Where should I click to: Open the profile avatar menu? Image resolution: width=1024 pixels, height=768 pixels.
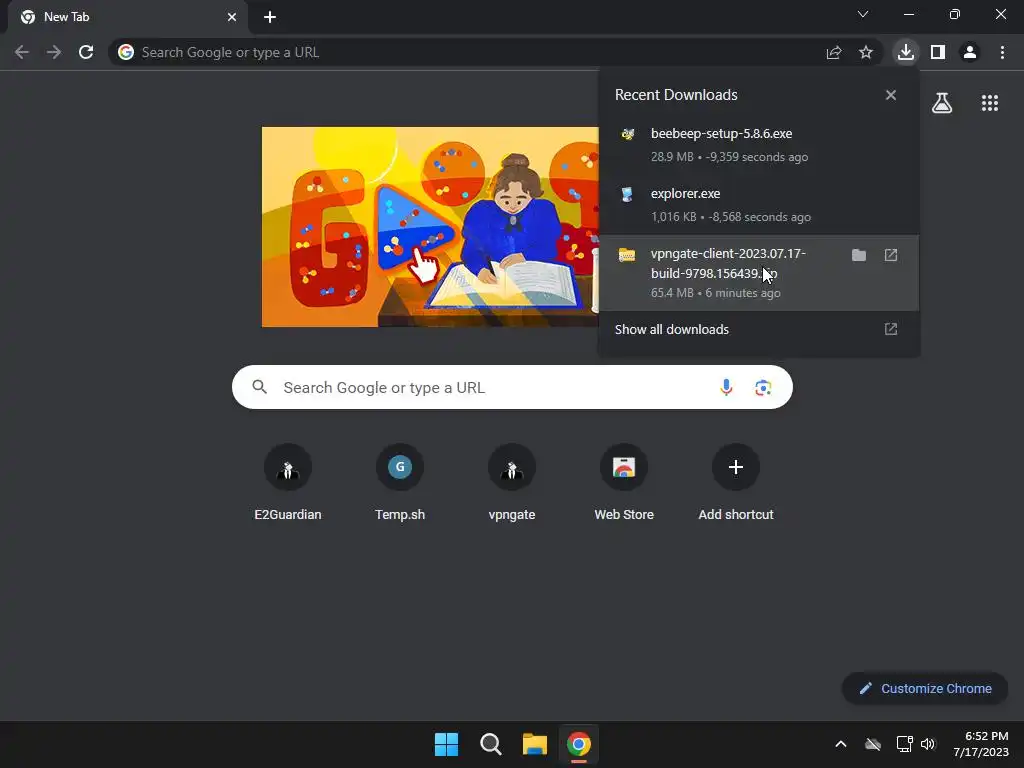click(970, 52)
